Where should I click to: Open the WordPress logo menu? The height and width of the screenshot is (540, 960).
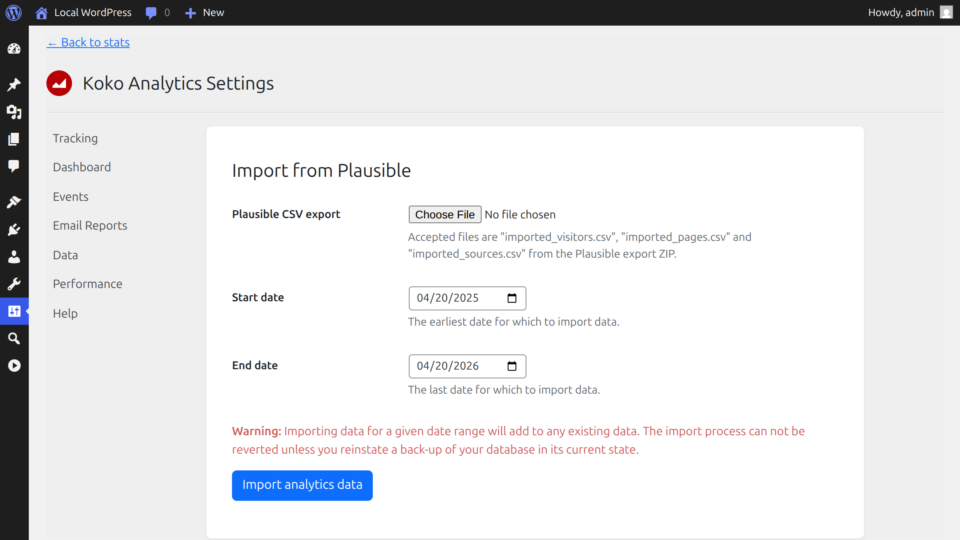(13, 12)
